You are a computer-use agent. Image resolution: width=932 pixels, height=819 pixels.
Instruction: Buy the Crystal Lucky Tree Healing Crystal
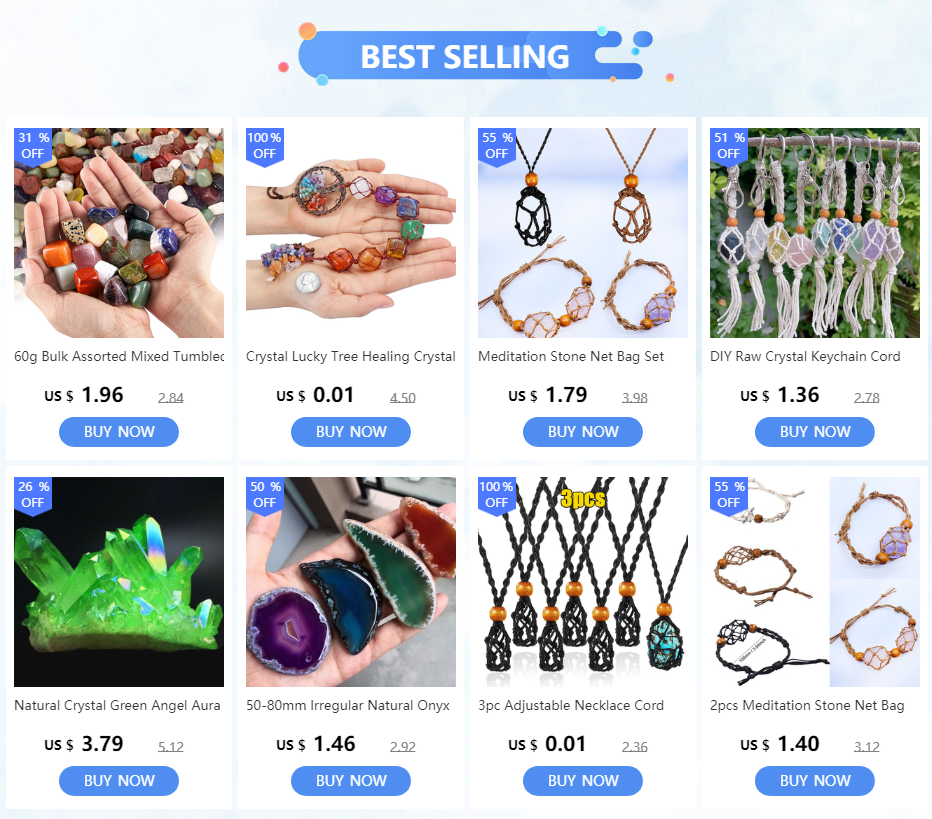pos(351,432)
